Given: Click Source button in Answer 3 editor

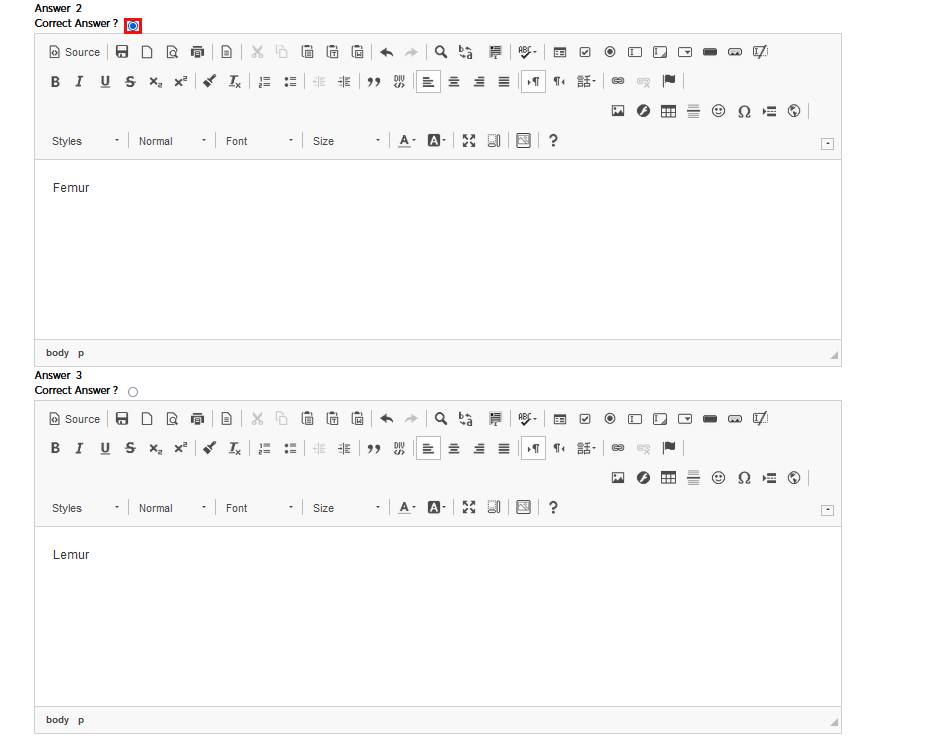Looking at the screenshot, I should [x=75, y=419].
